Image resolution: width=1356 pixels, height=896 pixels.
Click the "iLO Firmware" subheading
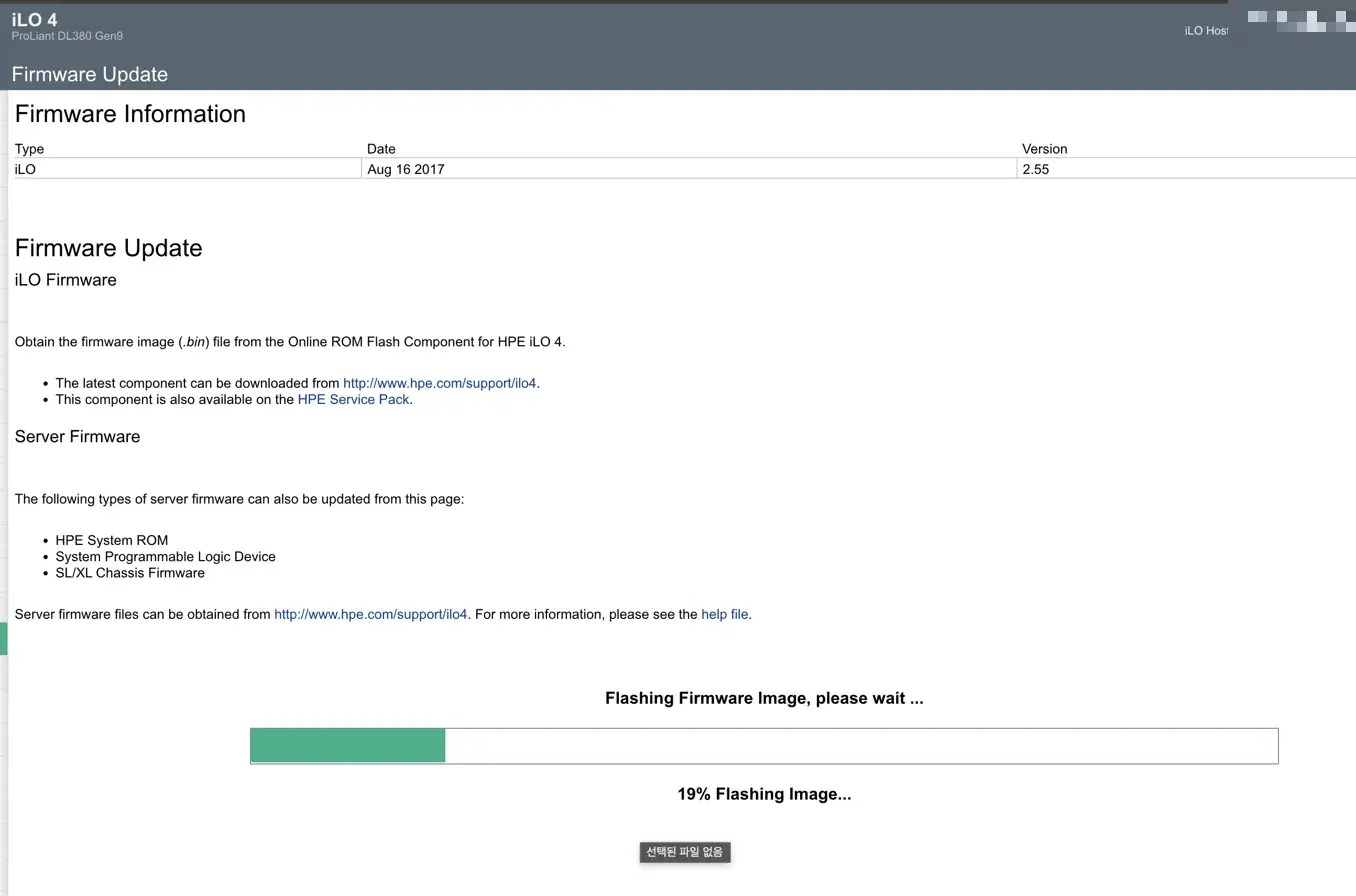pyautogui.click(x=66, y=280)
